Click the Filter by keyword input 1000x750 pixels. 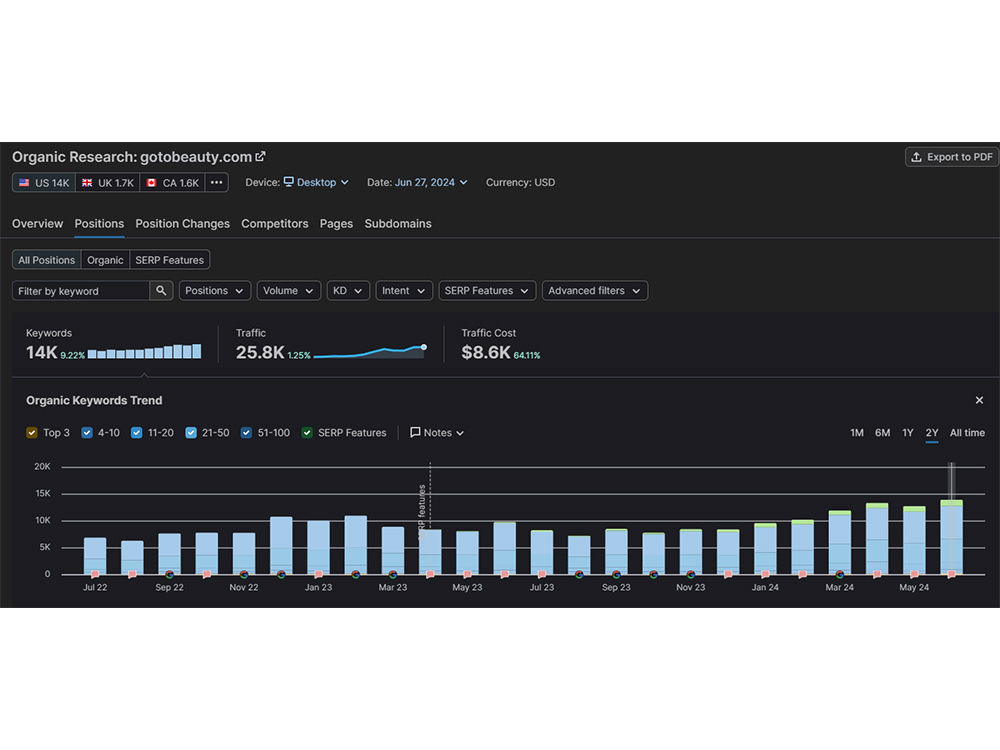81,291
